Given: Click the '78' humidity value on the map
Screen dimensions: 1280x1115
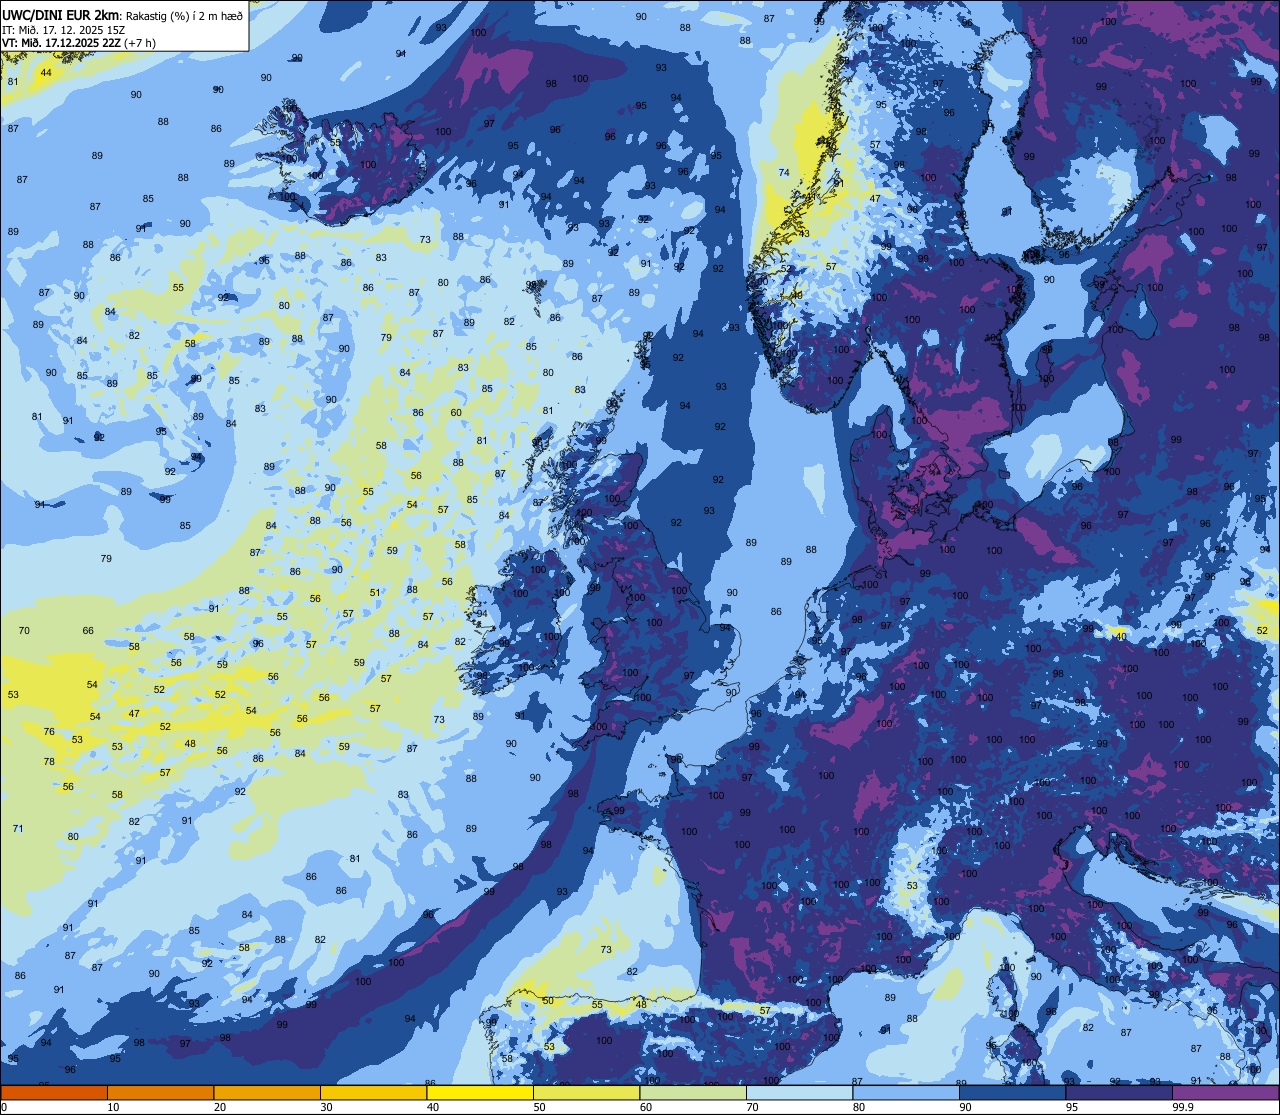Looking at the screenshot, I should click(x=50, y=762).
